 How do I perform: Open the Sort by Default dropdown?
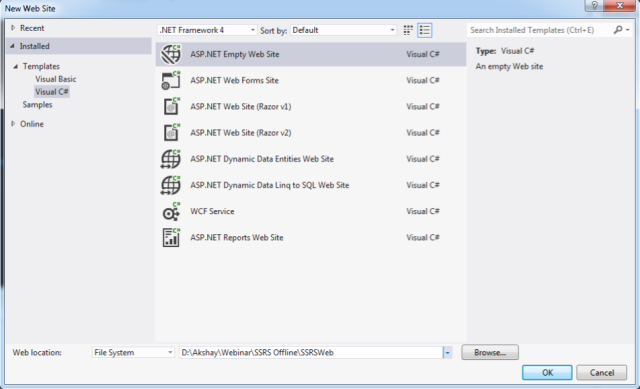pyautogui.click(x=343, y=30)
